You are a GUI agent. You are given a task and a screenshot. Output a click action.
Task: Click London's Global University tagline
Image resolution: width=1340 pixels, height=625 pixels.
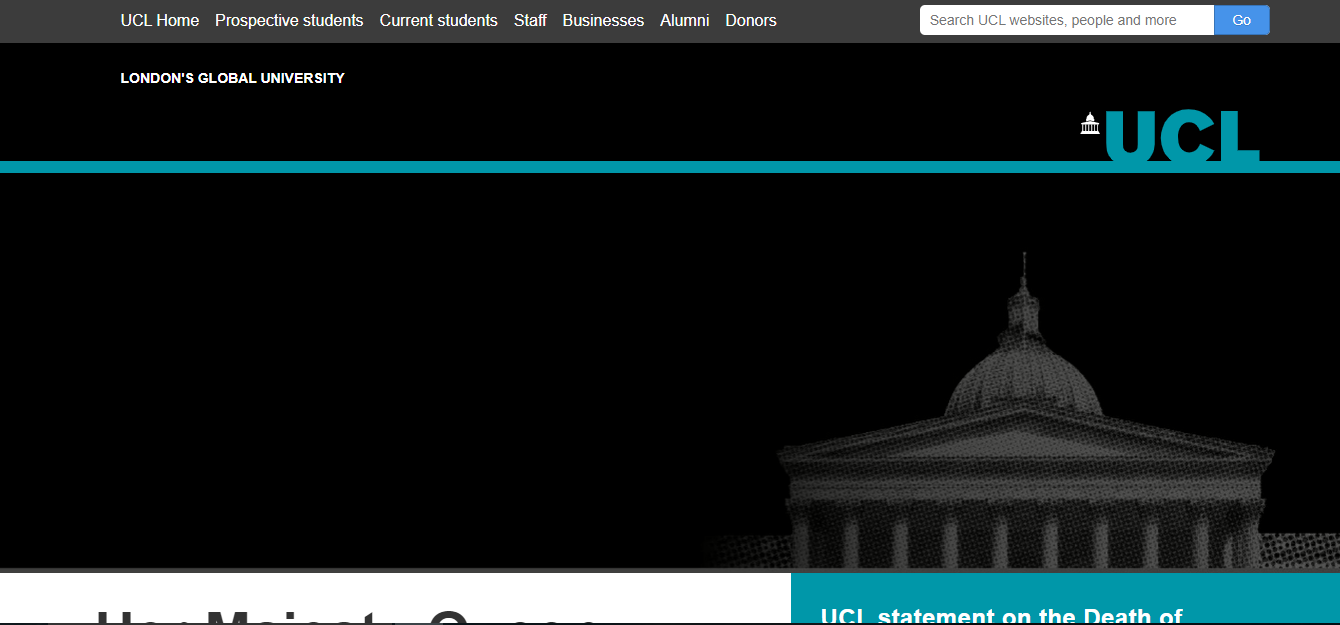pos(232,78)
